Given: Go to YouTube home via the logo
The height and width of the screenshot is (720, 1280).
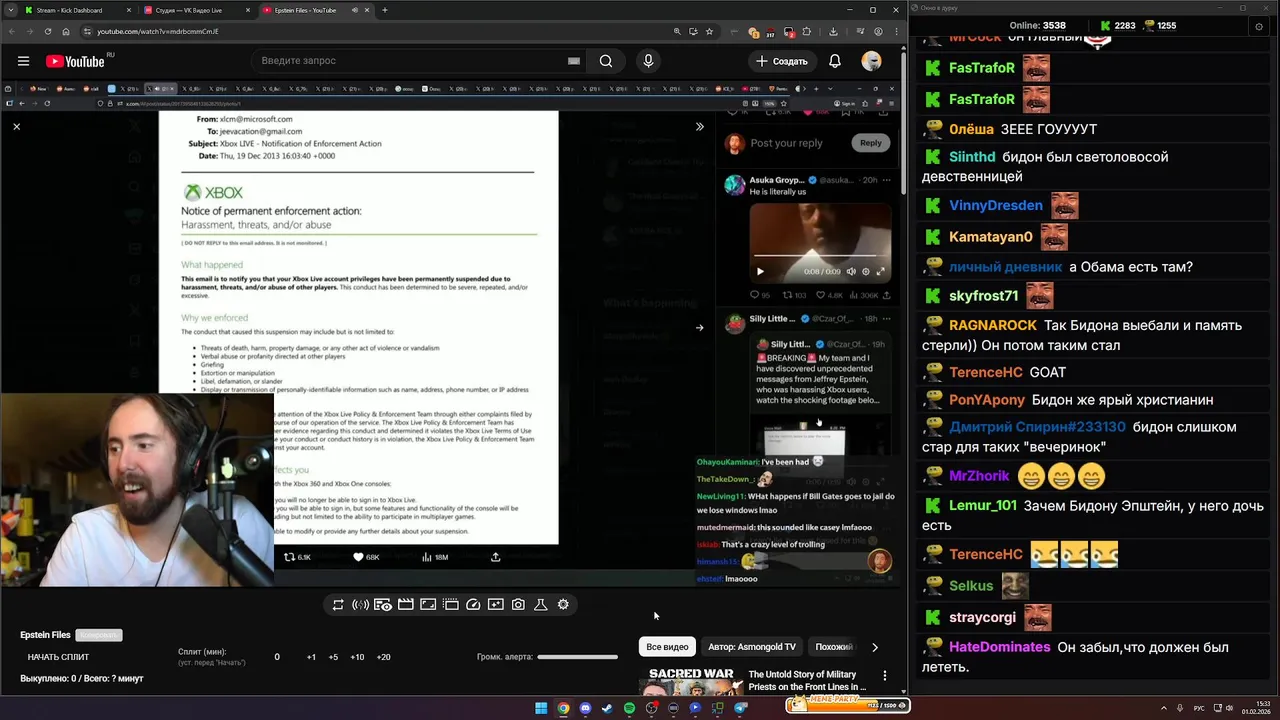Looking at the screenshot, I should tap(75, 61).
